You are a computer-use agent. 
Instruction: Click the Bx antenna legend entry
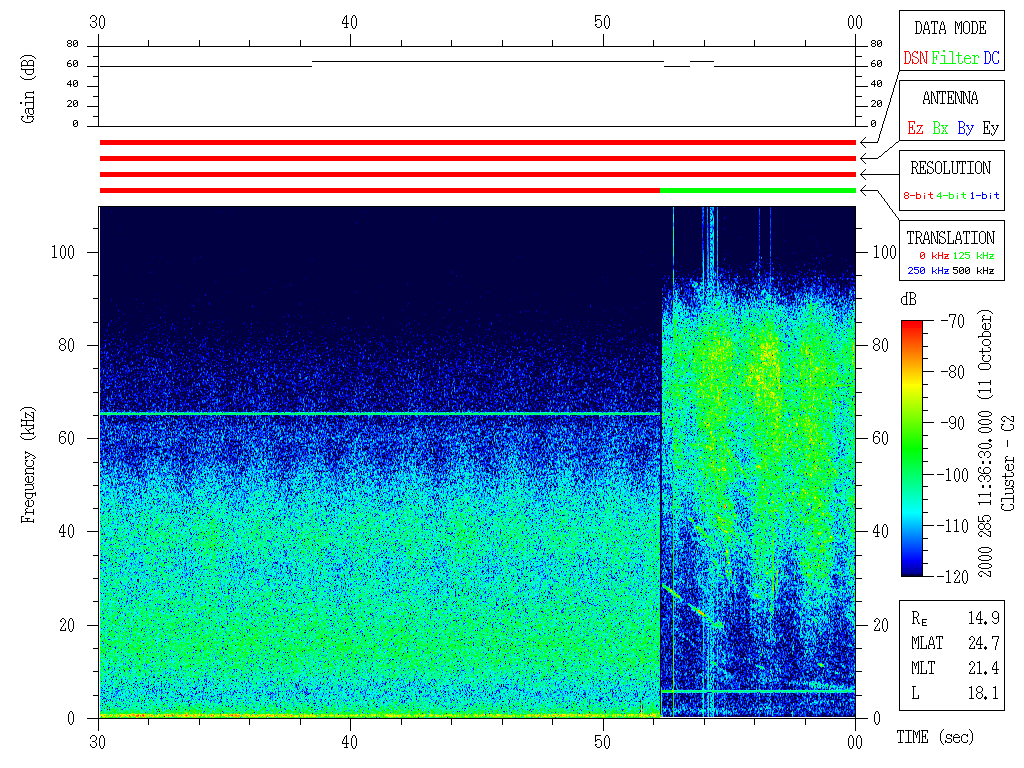point(940,129)
